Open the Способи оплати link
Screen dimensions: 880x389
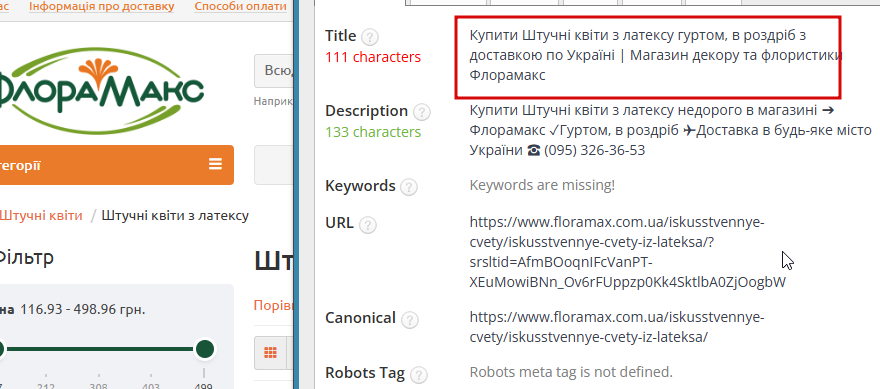[240, 7]
